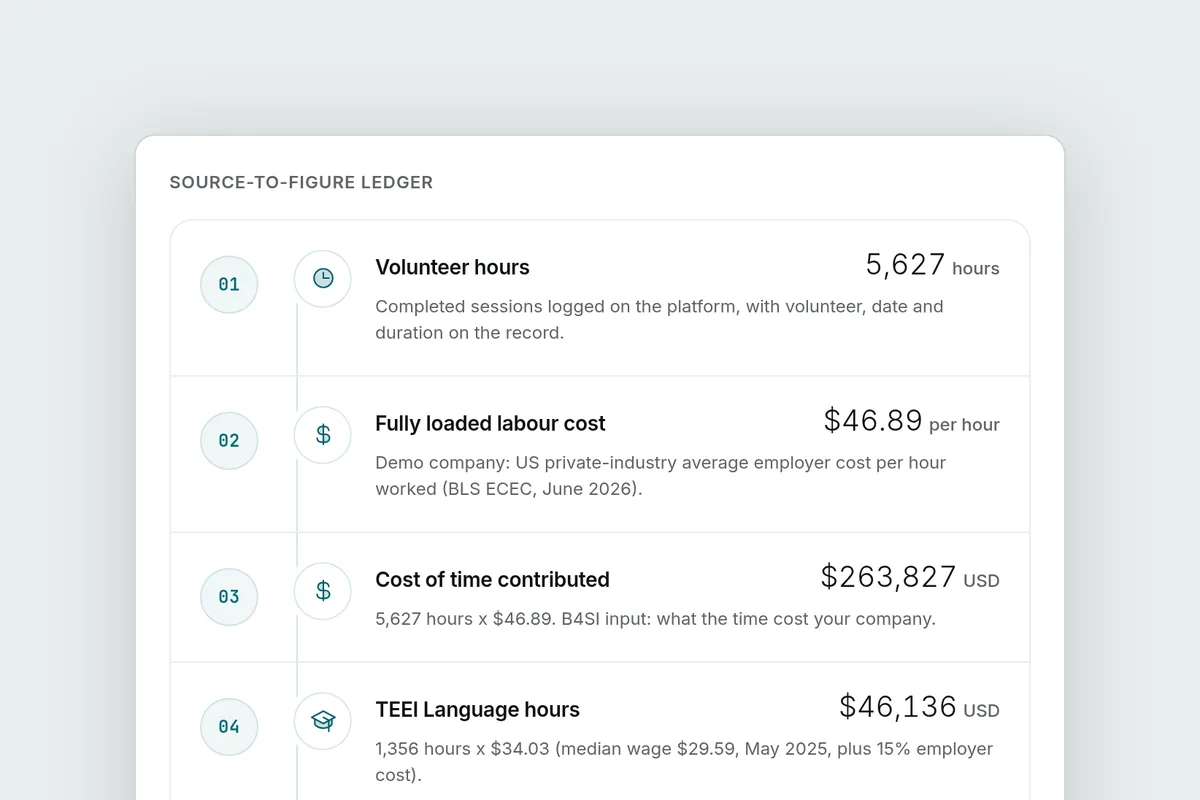Click the $46,136 USD amount
This screenshot has height=800, width=1200.
pos(919,707)
